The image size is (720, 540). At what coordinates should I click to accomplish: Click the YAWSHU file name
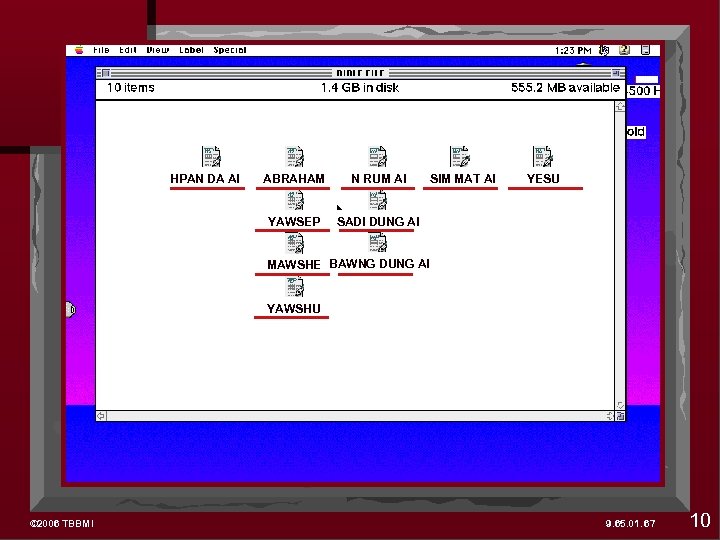pyautogui.click(x=294, y=309)
